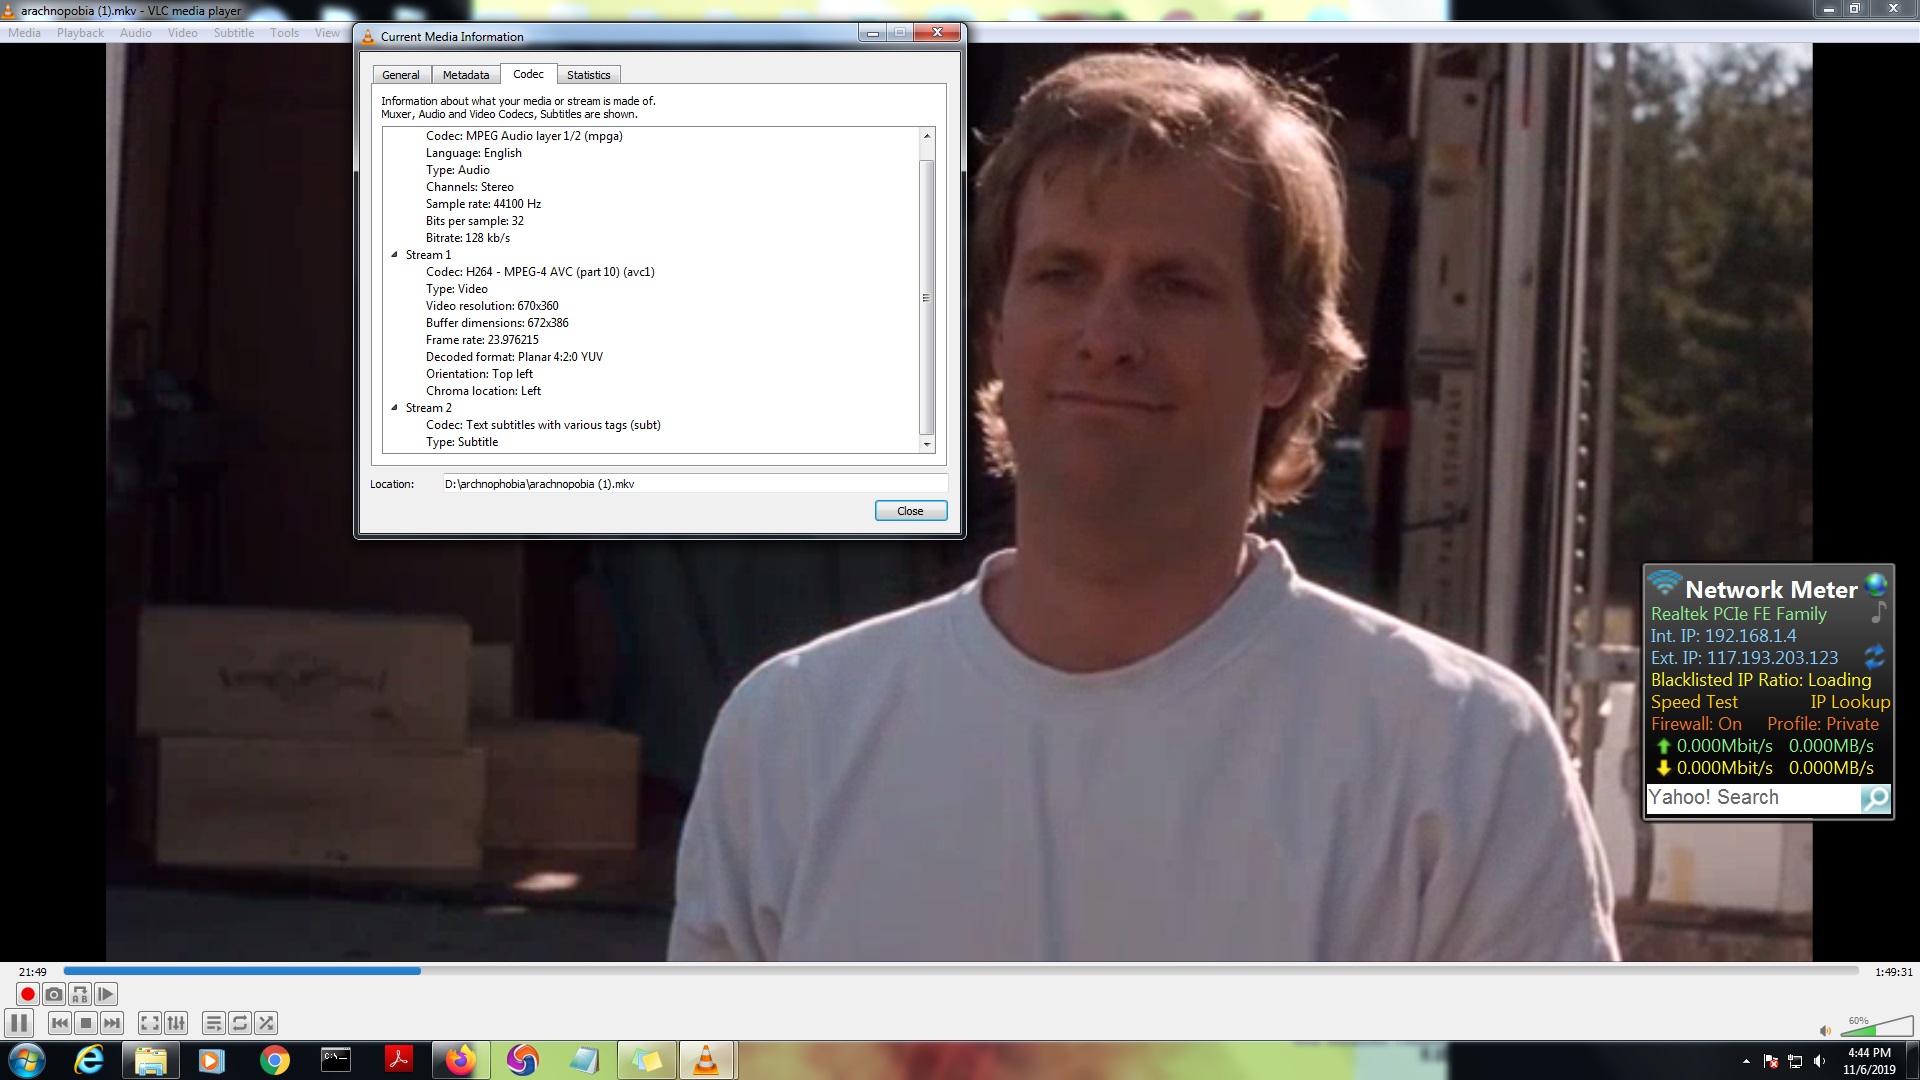
Task: Select the Sample rate: 44100 Hz row
Action: (483, 204)
